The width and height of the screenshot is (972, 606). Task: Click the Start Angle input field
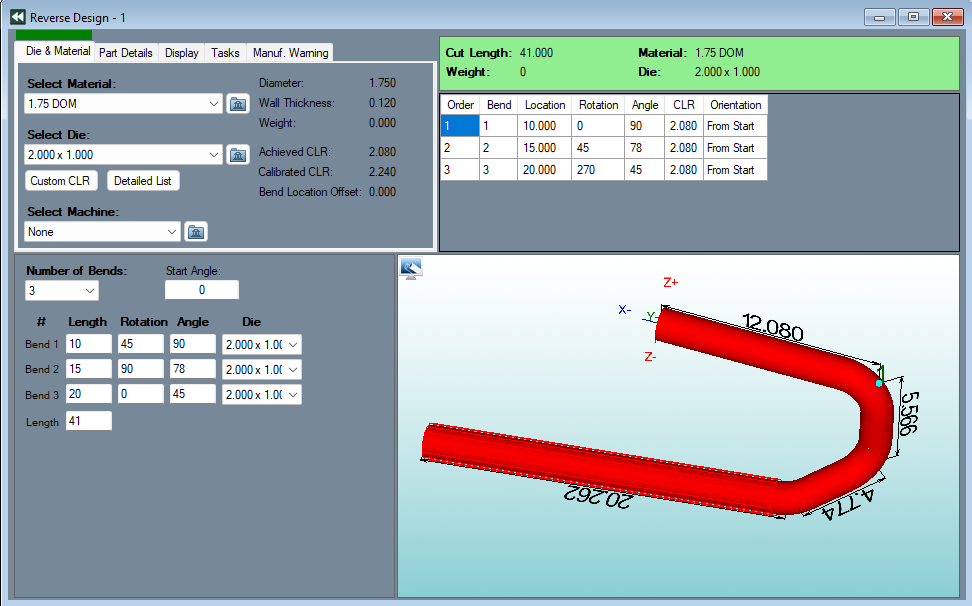click(x=201, y=290)
